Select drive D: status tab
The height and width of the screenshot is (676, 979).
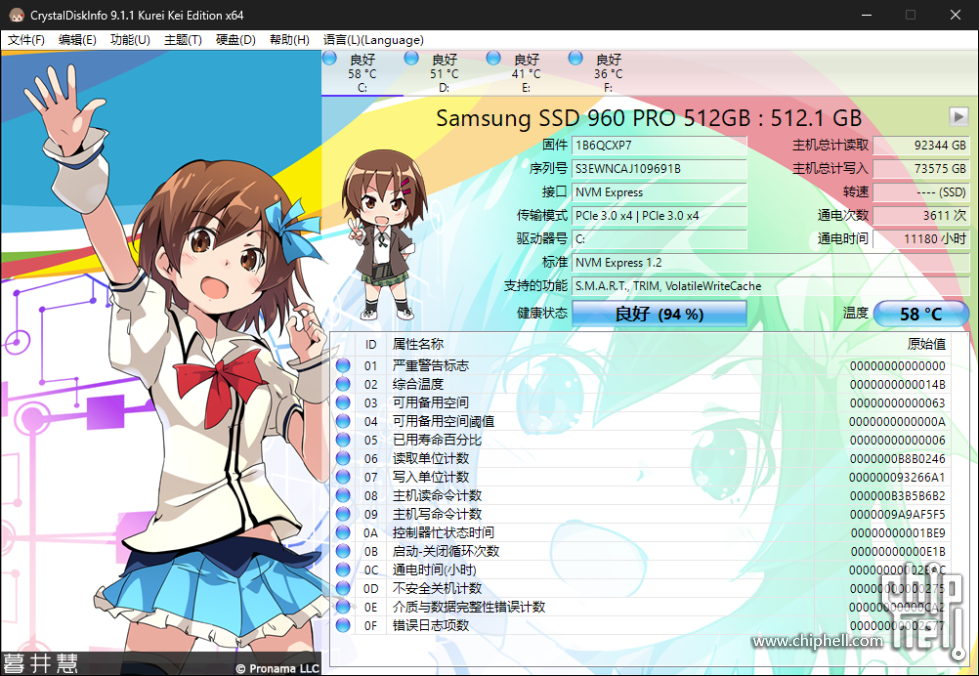click(444, 73)
